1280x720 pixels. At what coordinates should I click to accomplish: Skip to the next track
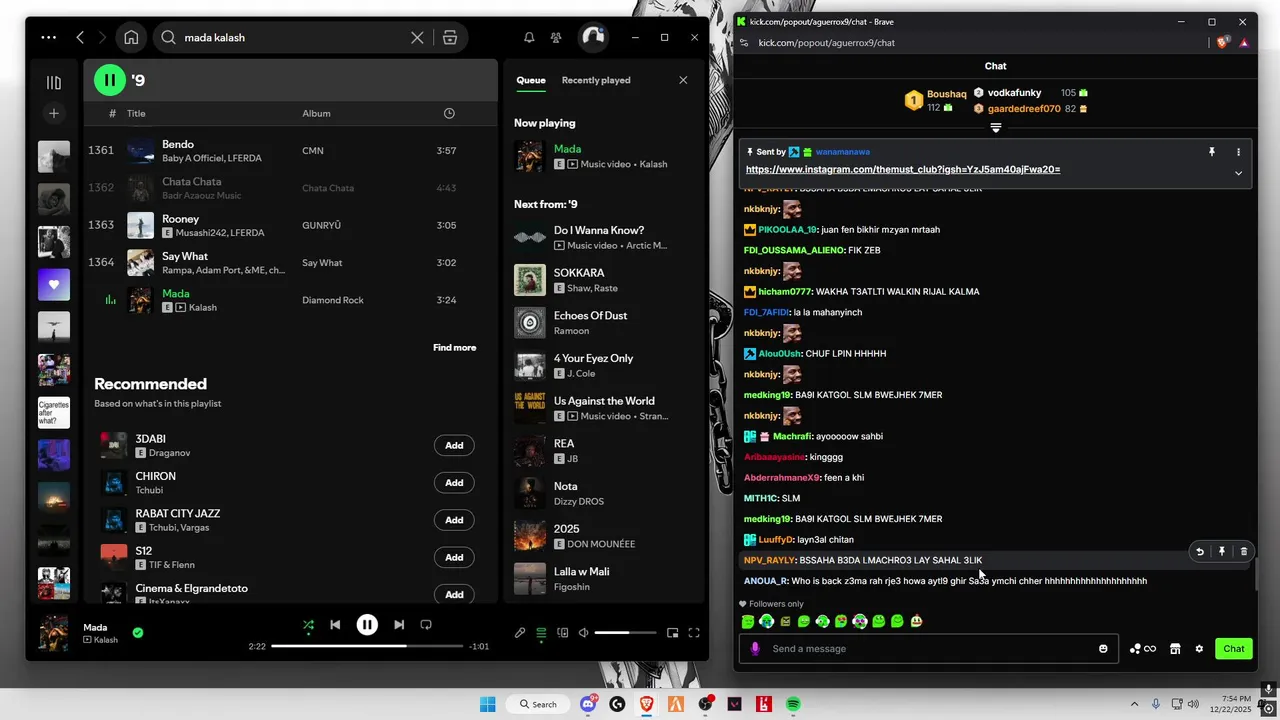[399, 625]
